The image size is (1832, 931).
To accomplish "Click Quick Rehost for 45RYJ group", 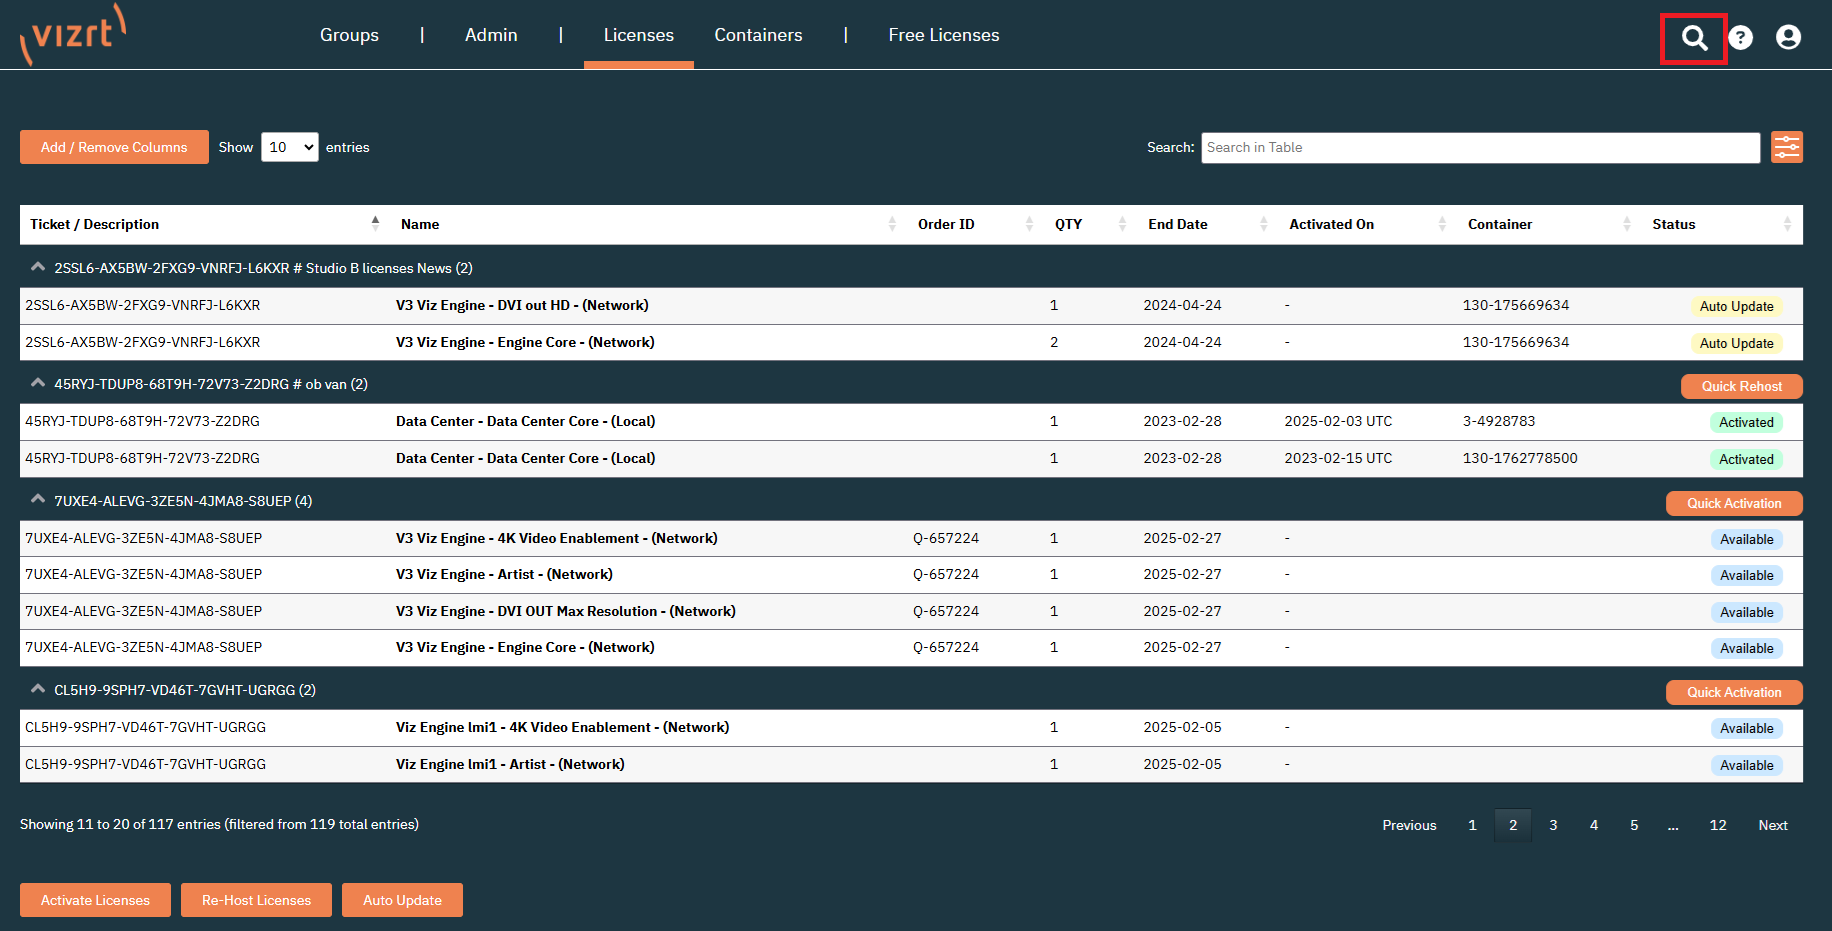I will 1741,386.
